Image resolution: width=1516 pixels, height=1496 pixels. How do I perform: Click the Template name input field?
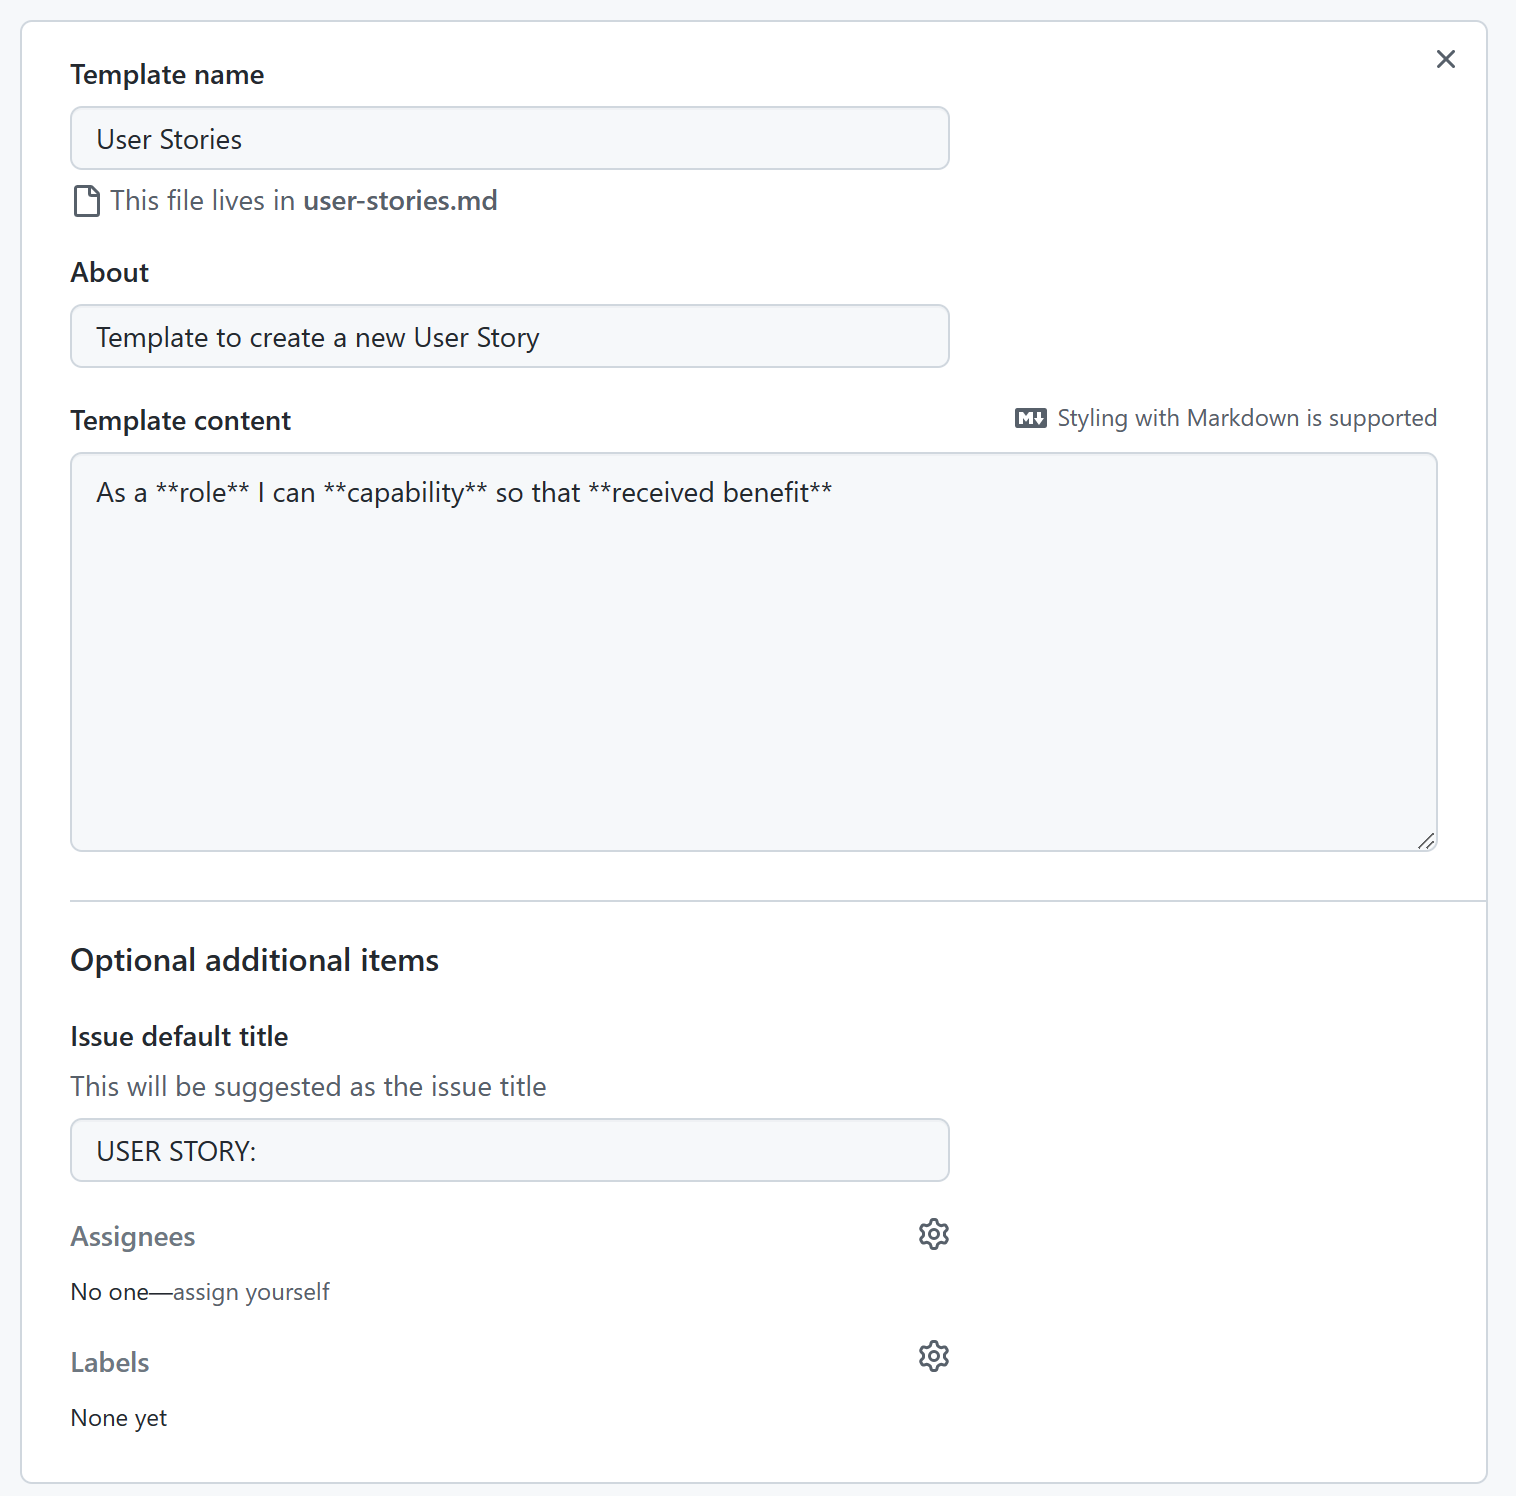coord(509,138)
